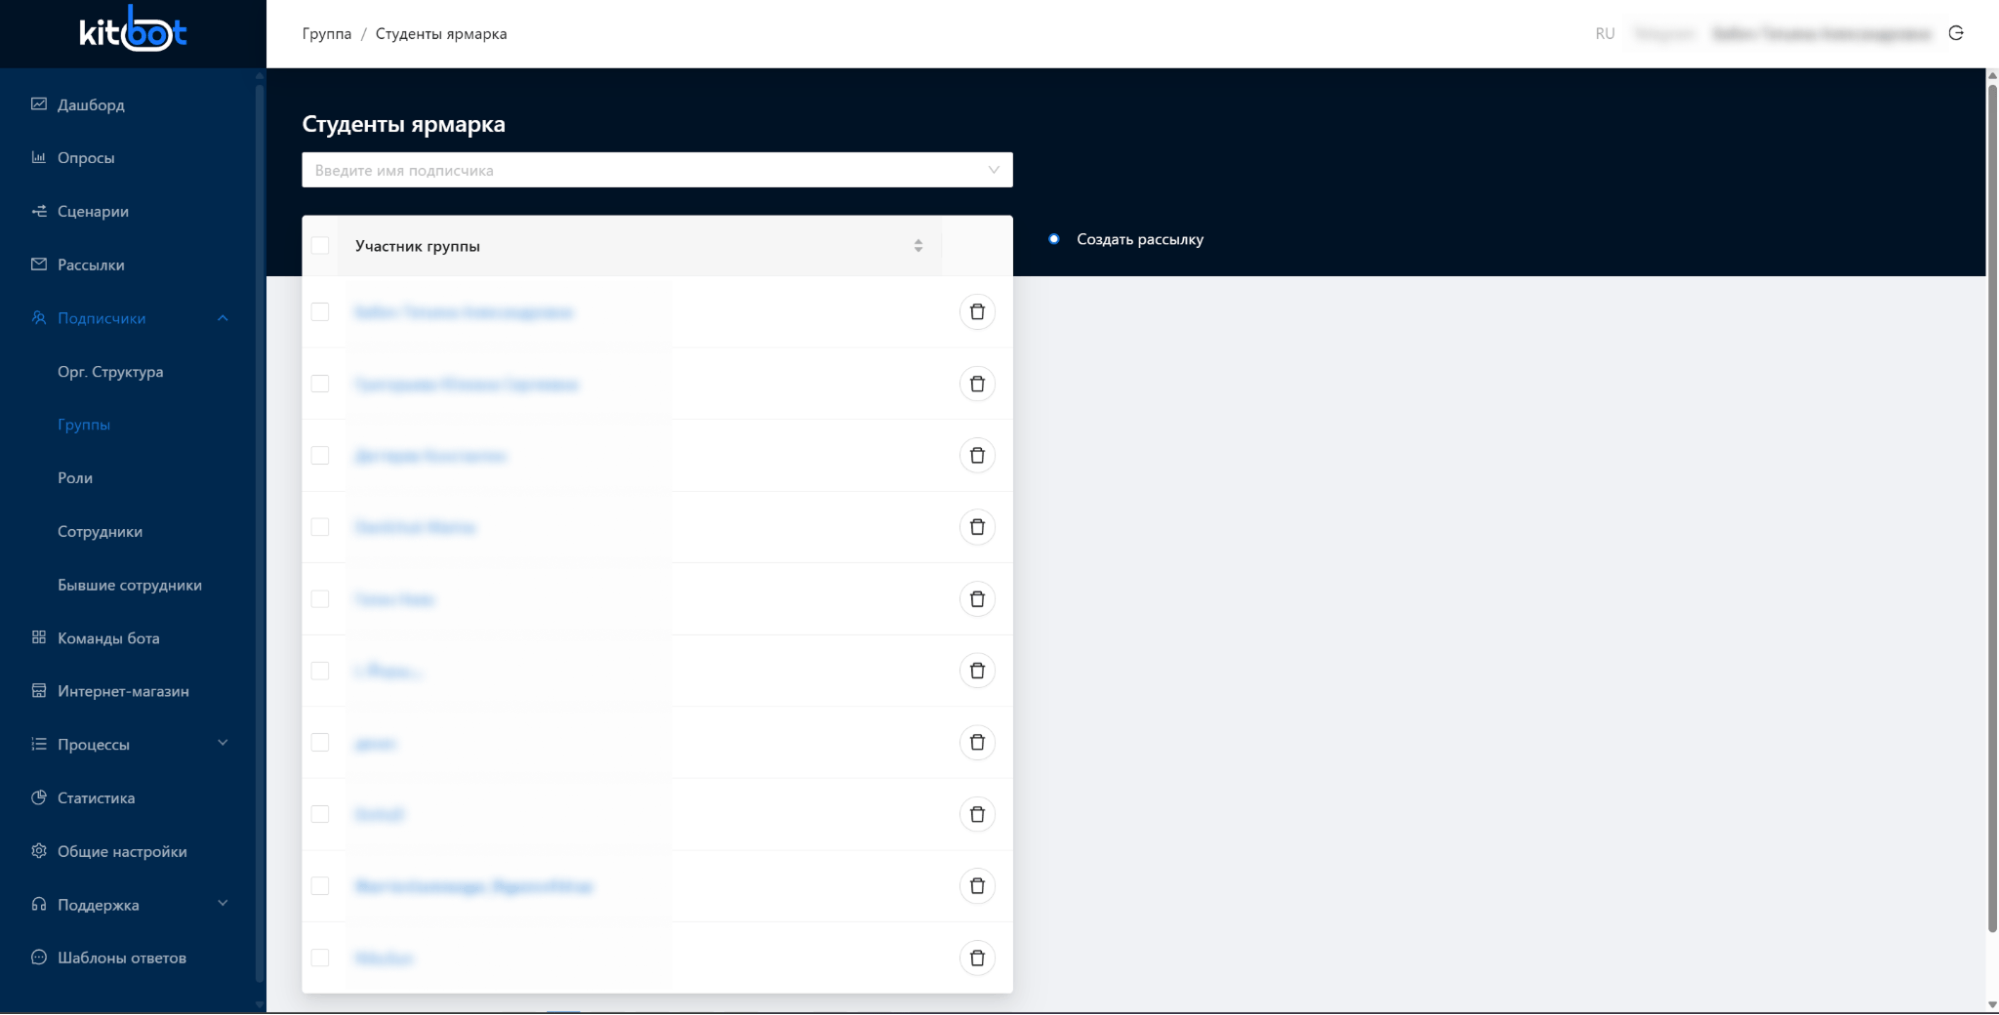Viewport: 1999px width, 1015px height.
Task: Click the page scrollbar's up arrow
Action: (x=1992, y=75)
